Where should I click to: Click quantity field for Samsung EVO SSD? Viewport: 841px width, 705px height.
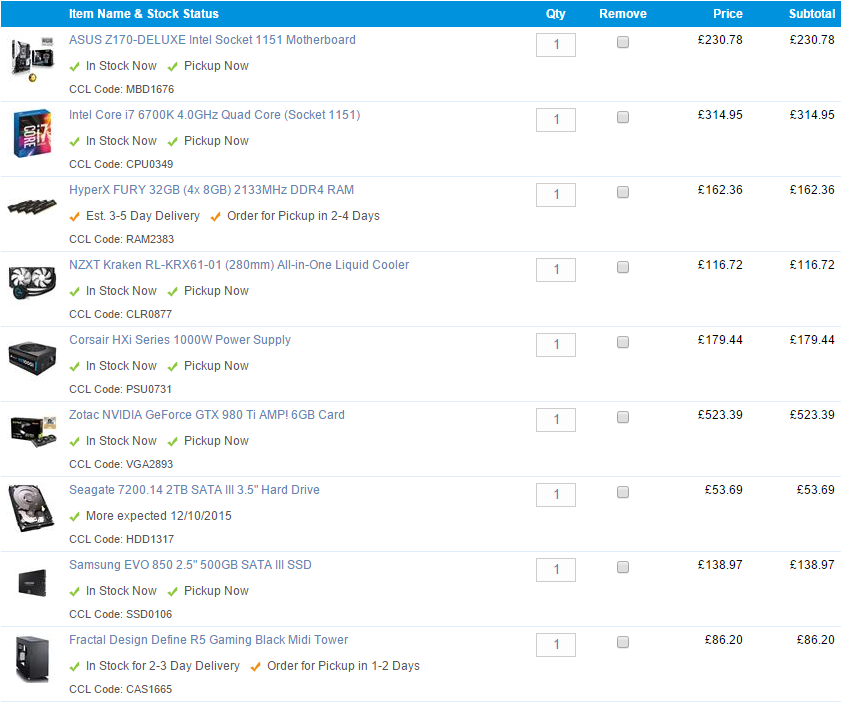pos(556,570)
